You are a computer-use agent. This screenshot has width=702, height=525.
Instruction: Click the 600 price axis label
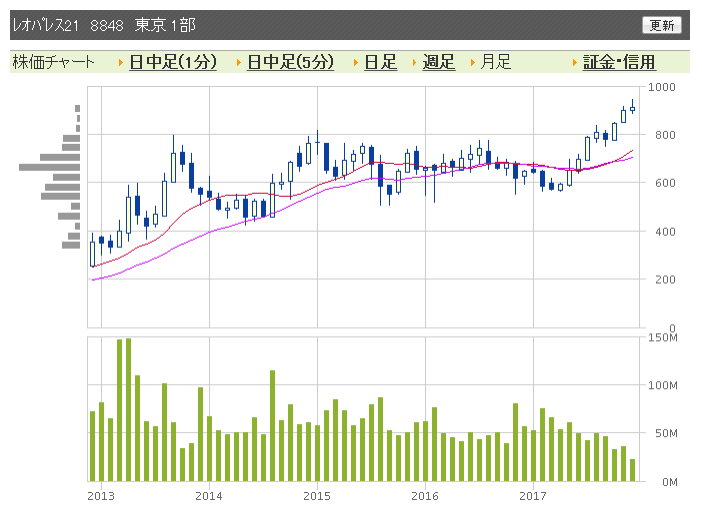point(665,183)
